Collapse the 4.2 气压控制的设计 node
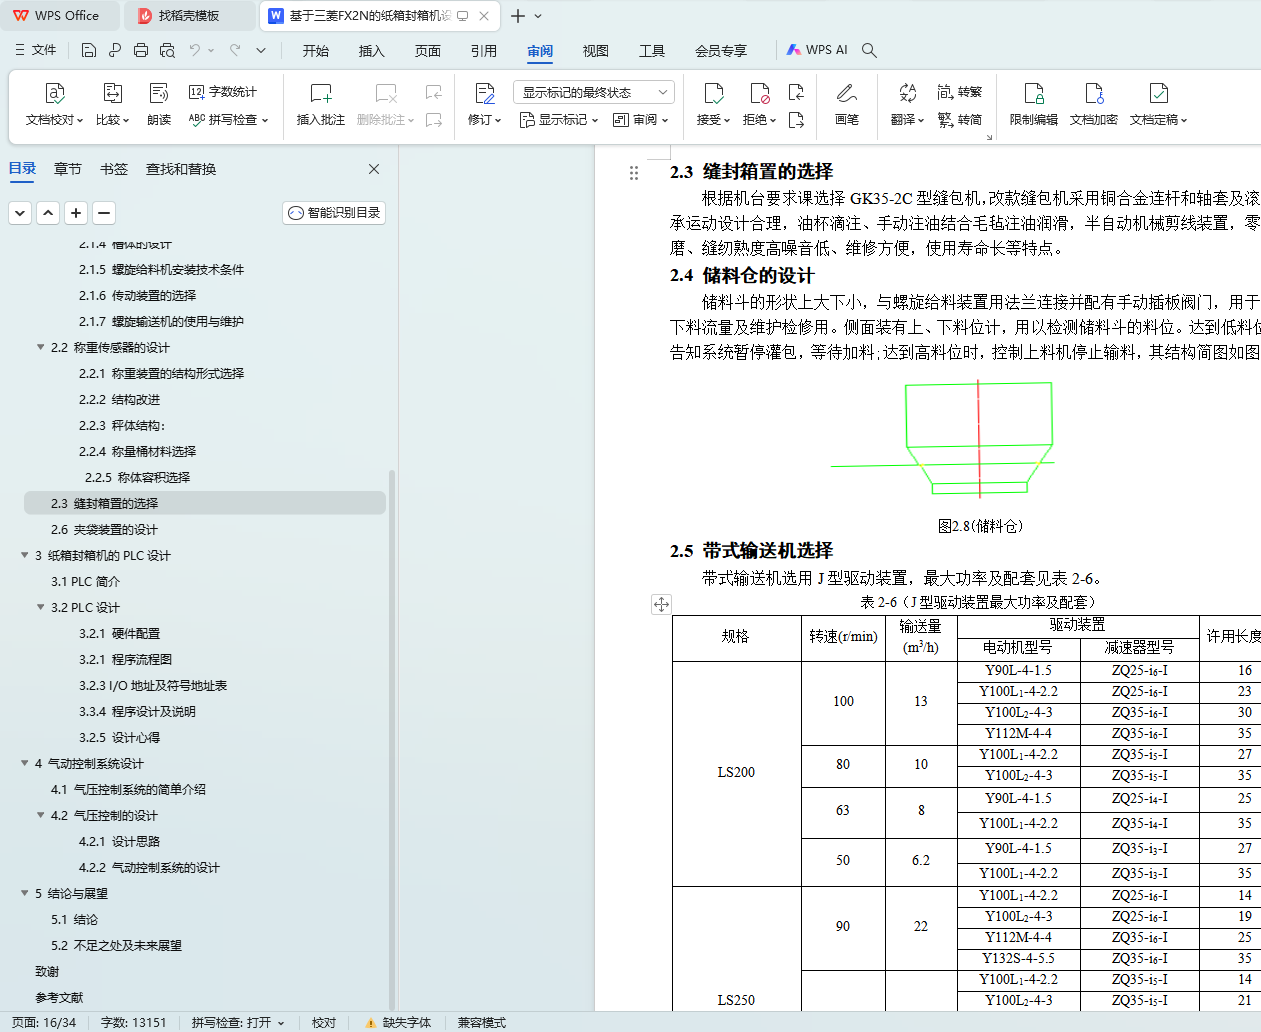Screen dimensions: 1261x1032 [41, 815]
